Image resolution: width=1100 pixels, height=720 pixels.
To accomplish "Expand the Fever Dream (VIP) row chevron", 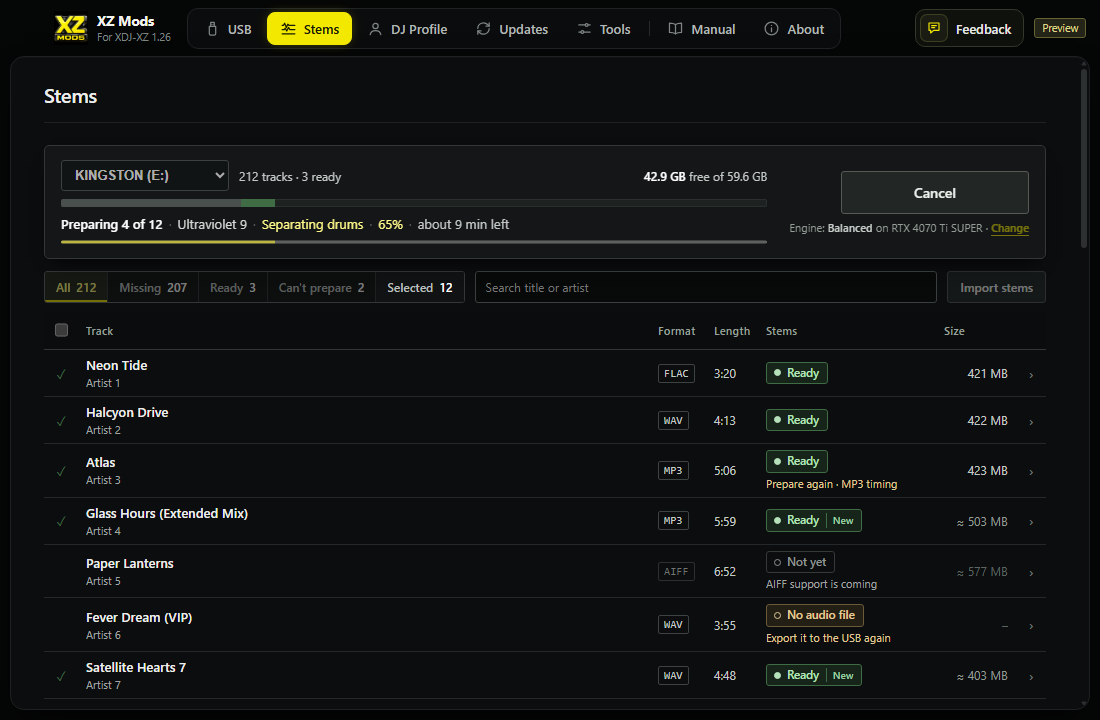I will 1031,626.
